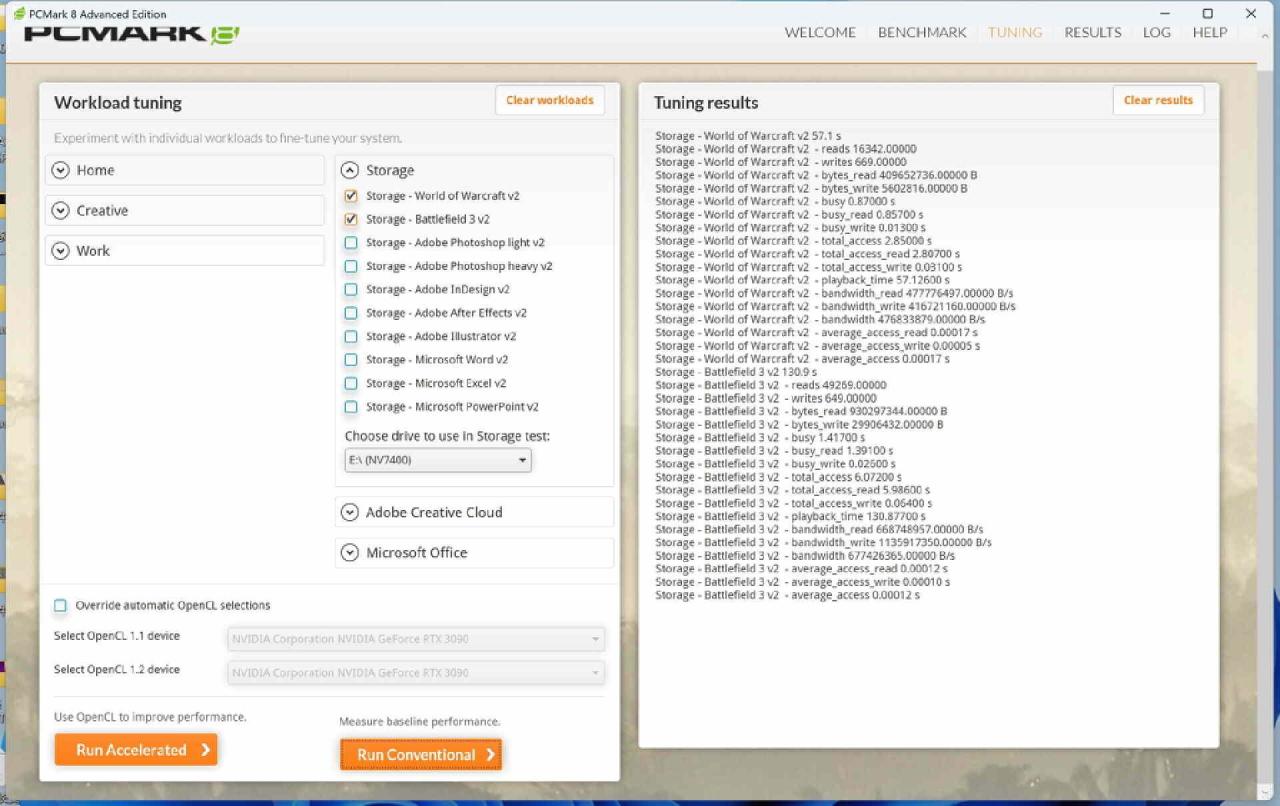
Task: Expand the Work workload group
Action: (185, 250)
